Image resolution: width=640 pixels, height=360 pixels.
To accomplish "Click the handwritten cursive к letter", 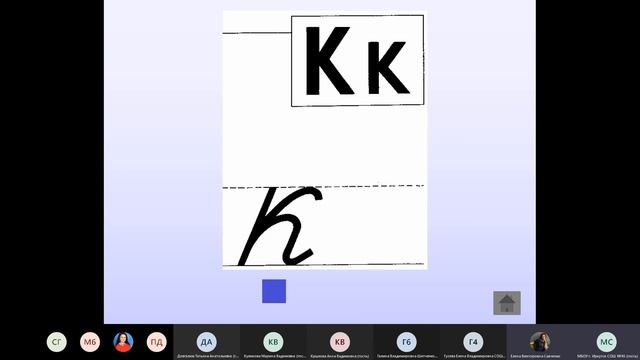I will (x=281, y=226).
